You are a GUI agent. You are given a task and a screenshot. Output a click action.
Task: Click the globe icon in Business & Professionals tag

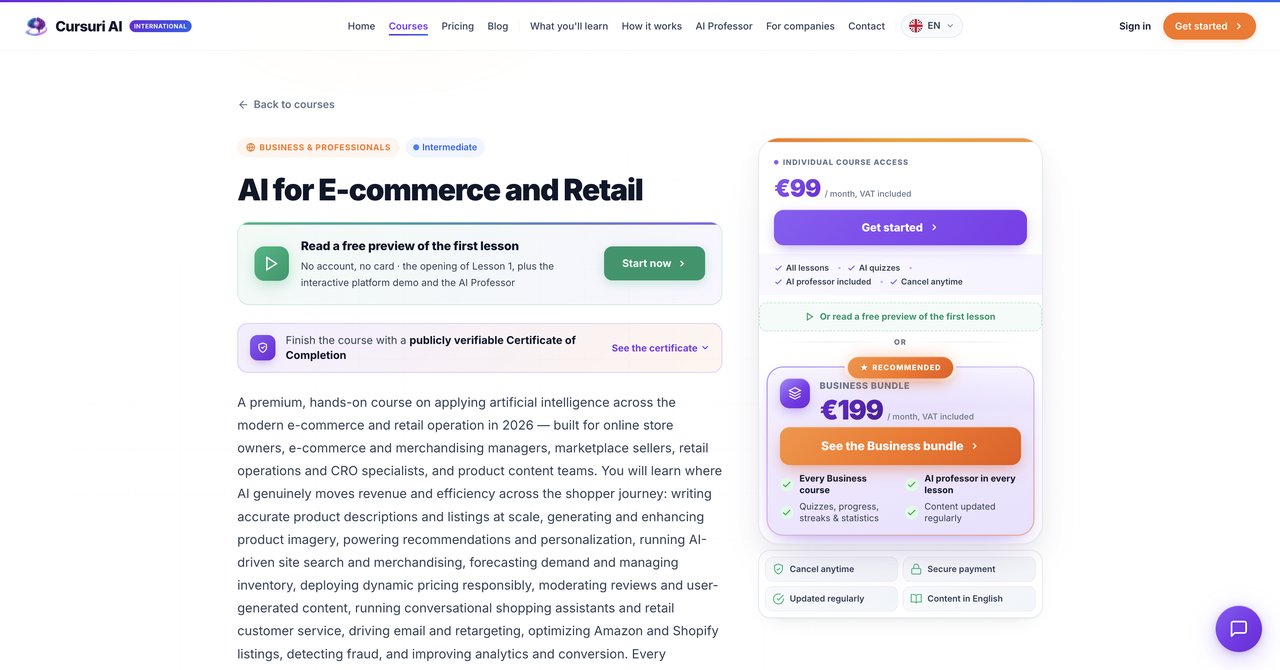pos(251,147)
